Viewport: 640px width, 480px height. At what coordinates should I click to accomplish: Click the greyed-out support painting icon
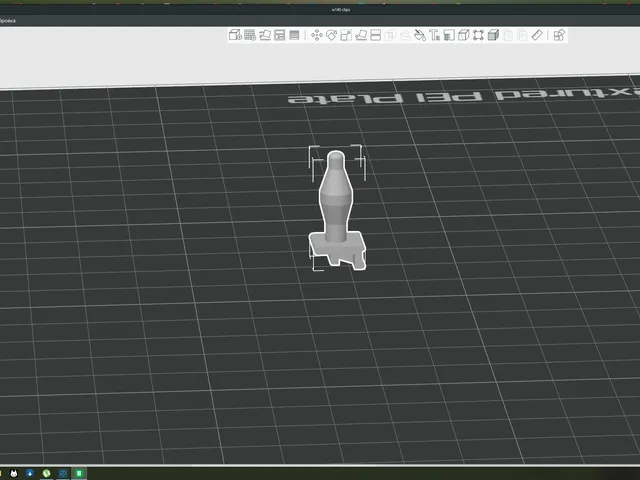(405, 36)
